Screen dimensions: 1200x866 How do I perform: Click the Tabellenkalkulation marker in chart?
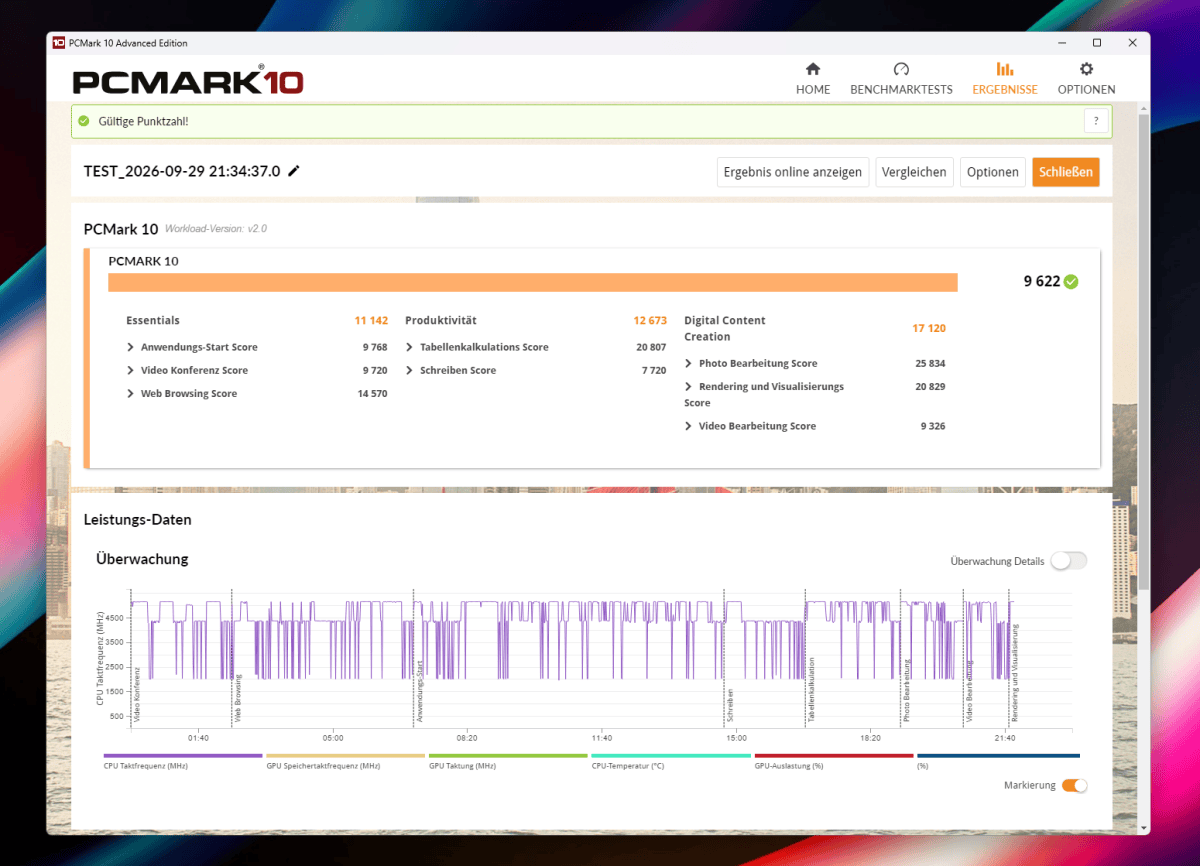pos(811,690)
